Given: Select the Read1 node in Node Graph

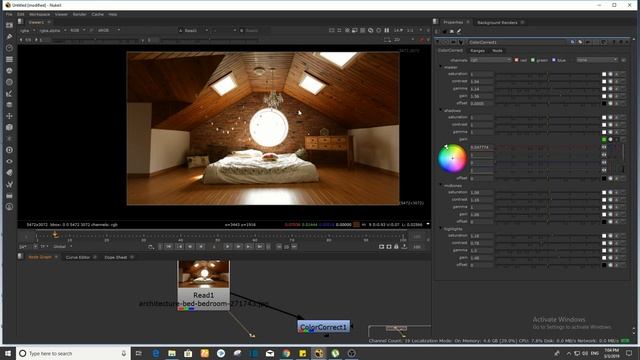Looking at the screenshot, I should click(204, 285).
